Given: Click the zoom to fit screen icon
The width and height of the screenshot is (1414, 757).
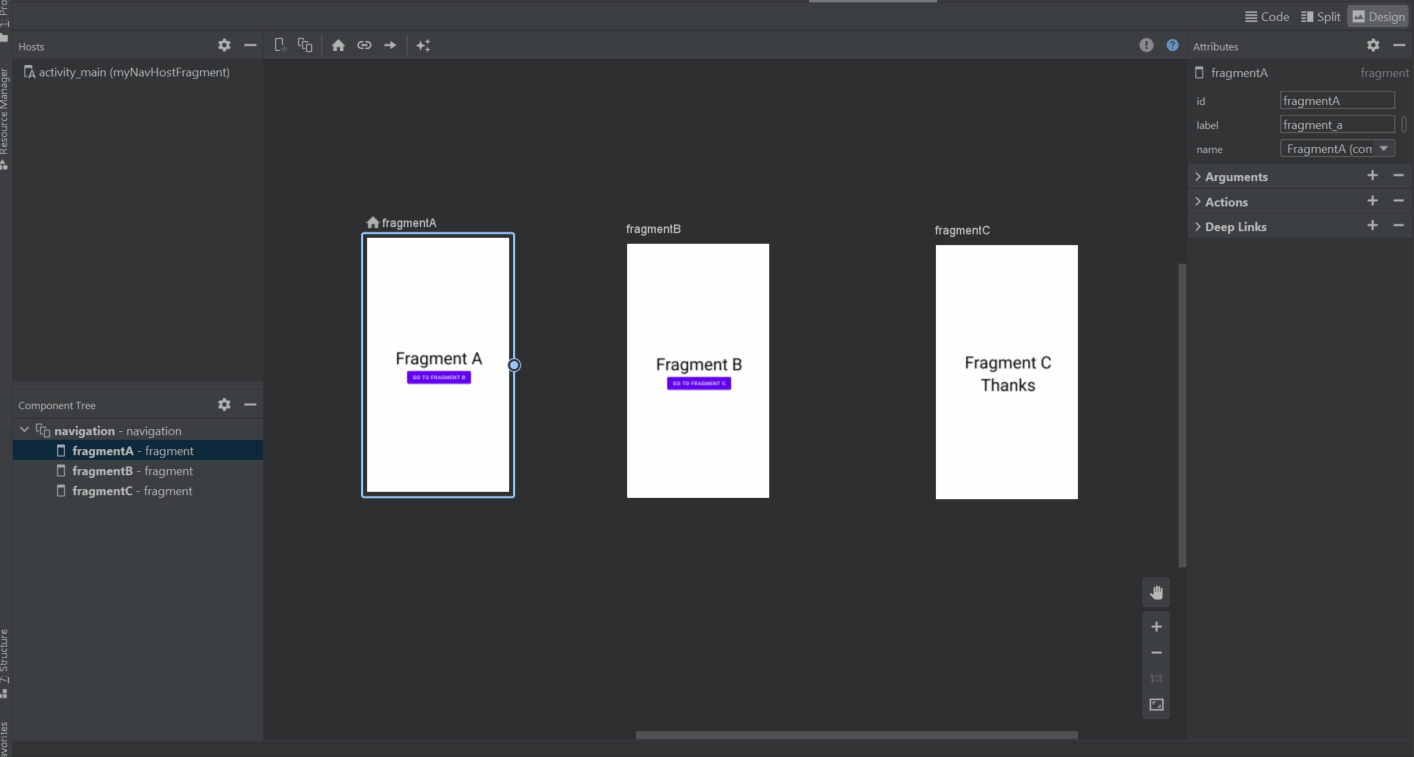Looking at the screenshot, I should coord(1157,705).
